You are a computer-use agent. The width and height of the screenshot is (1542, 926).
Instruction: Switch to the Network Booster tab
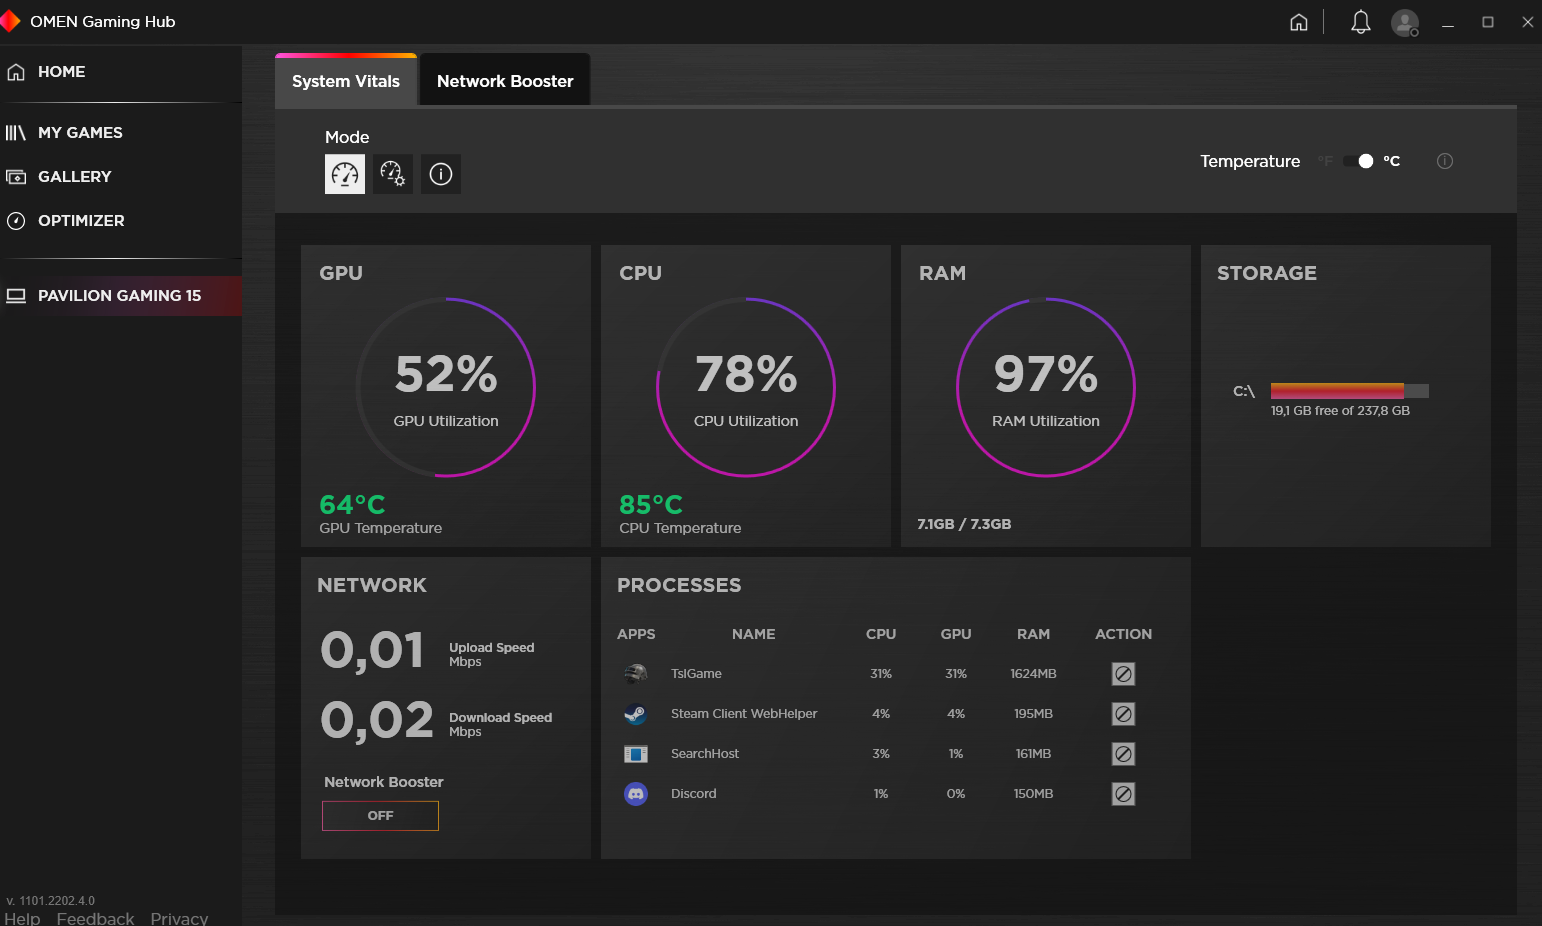pyautogui.click(x=505, y=80)
